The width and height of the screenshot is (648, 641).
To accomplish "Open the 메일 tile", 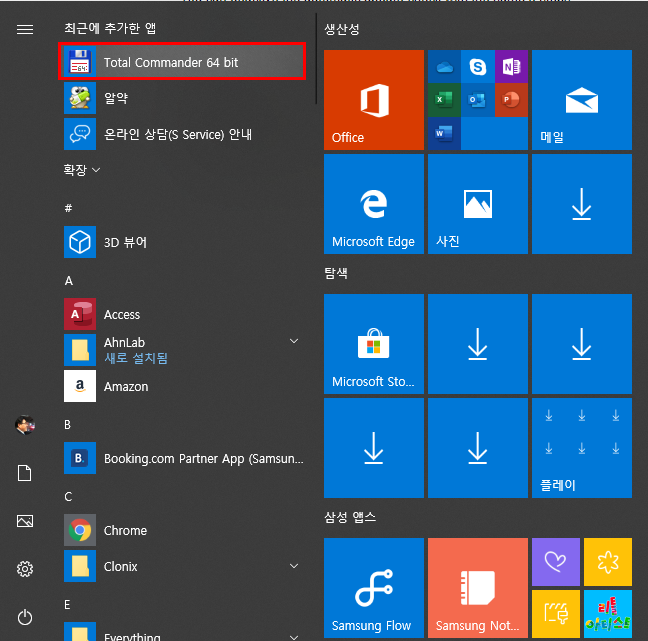I will tap(581, 100).
